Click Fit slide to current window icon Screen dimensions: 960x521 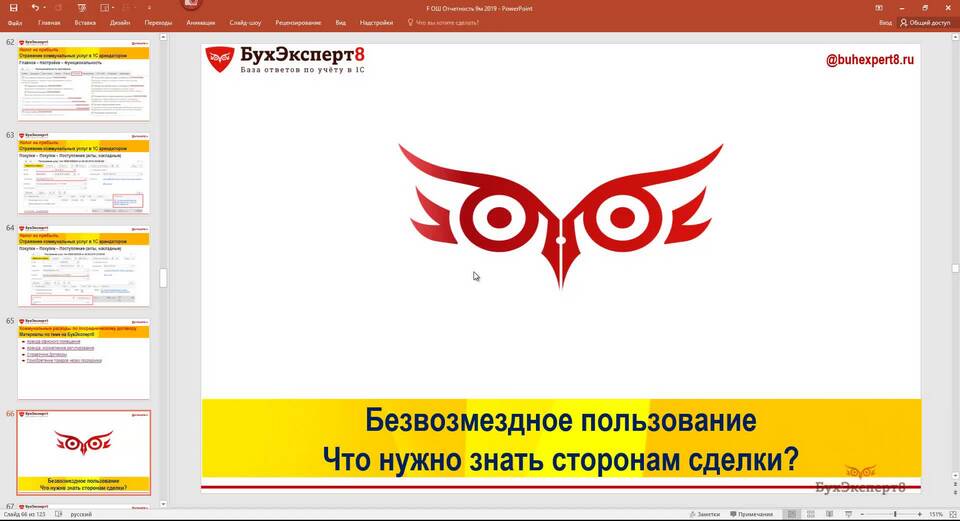coord(952,514)
